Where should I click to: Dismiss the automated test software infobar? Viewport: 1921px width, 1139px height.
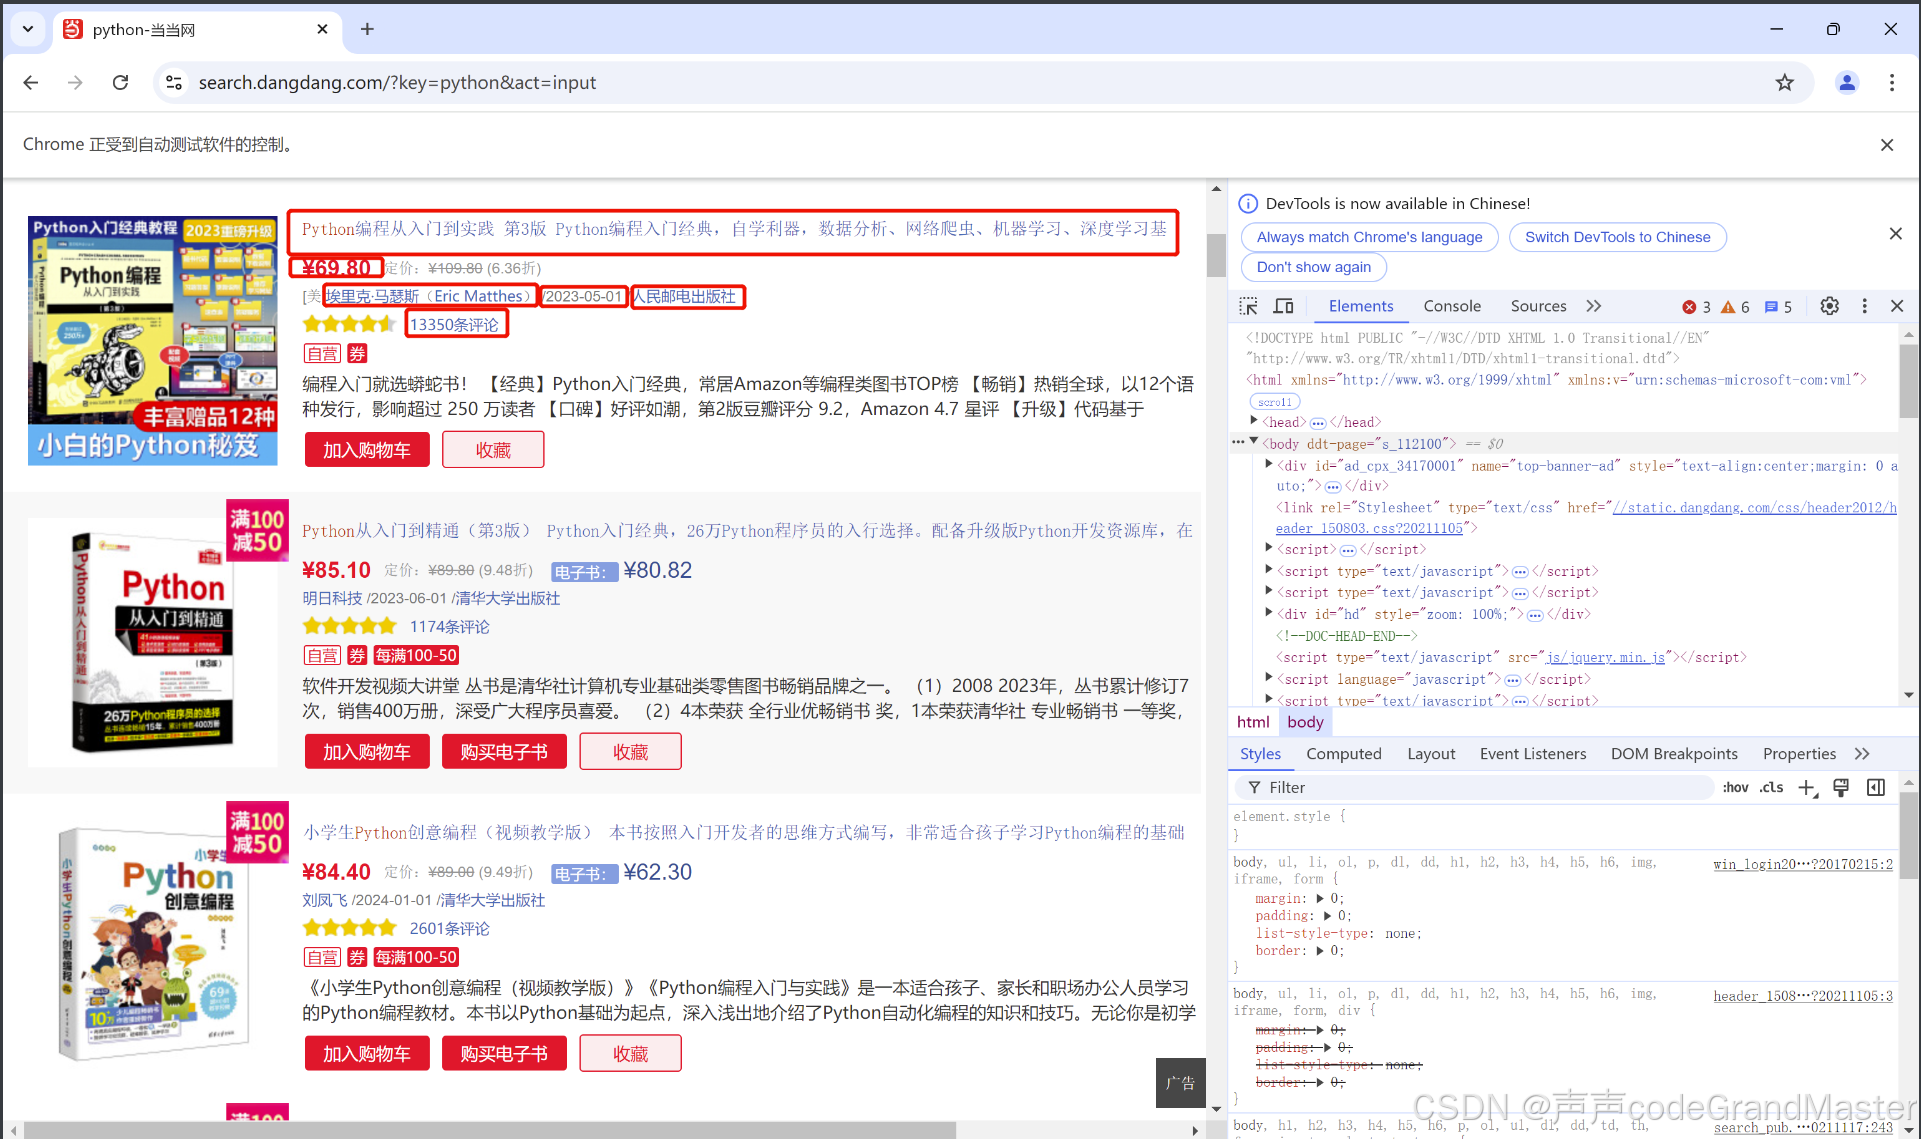pos(1887,145)
